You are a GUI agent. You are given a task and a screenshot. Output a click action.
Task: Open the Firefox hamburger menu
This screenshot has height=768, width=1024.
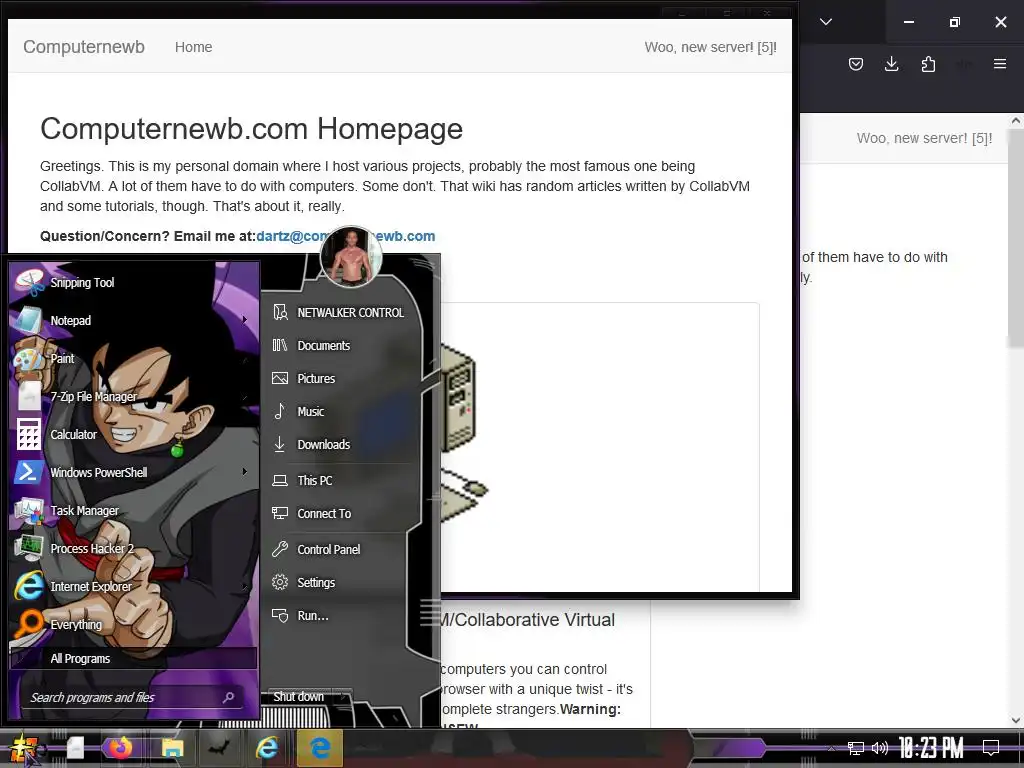pyautogui.click(x=1000, y=64)
